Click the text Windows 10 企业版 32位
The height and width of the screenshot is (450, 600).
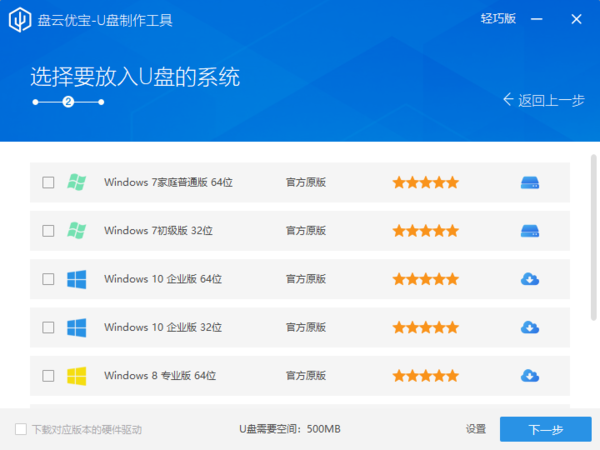pos(163,327)
